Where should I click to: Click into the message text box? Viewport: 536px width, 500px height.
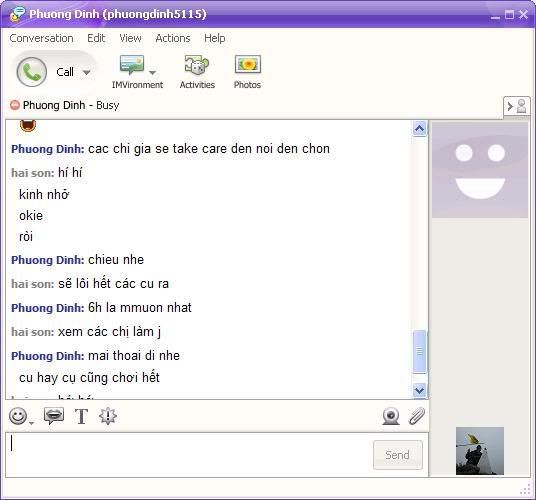189,455
